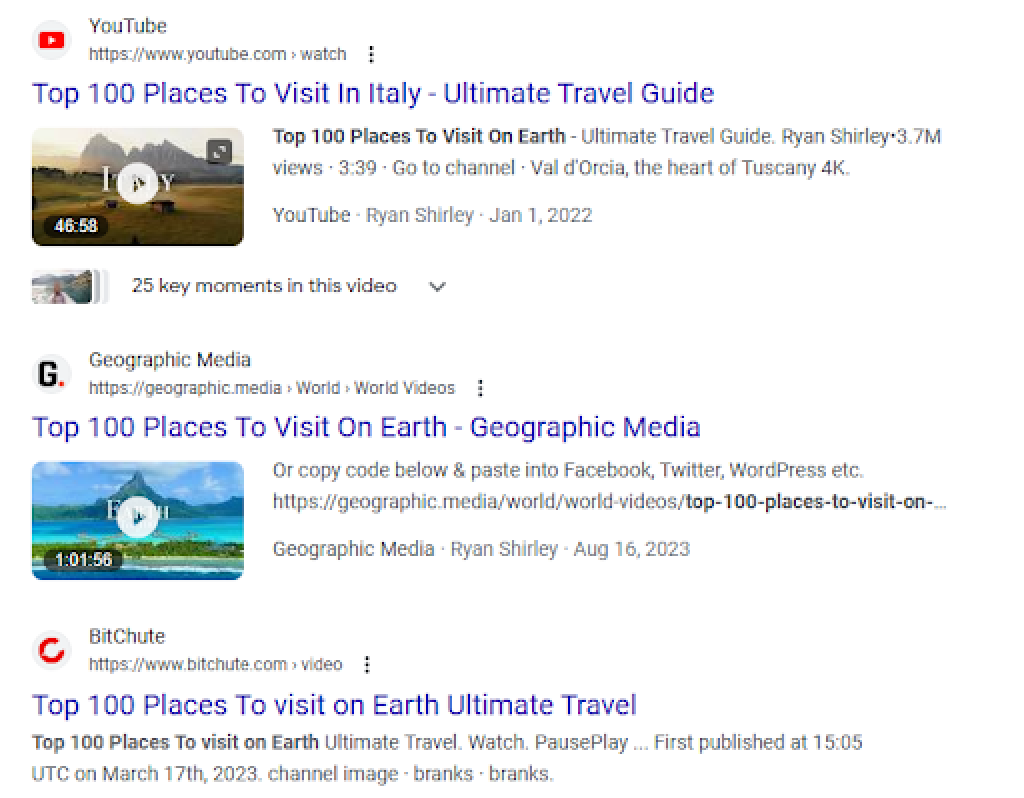
Task: Click the BitChute red favicon
Action: pyautogui.click(x=52, y=650)
